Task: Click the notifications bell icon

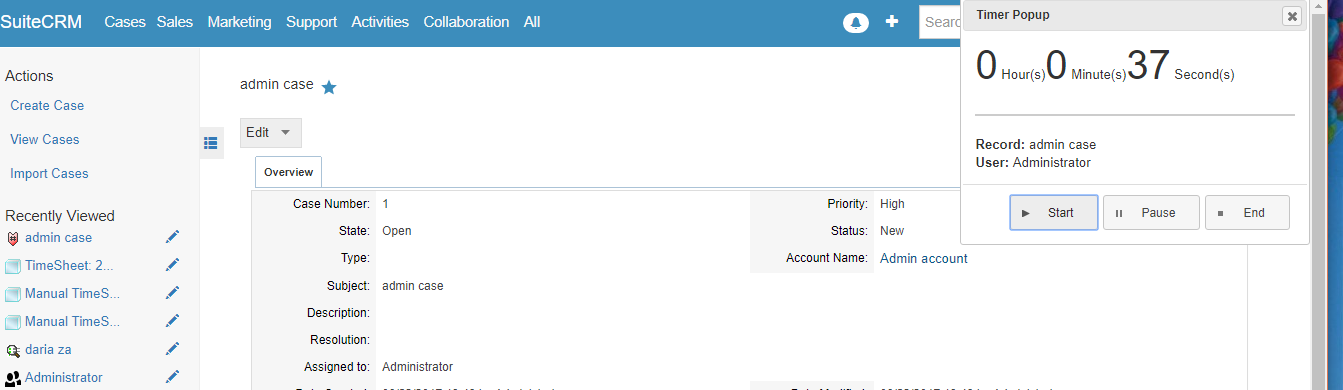Action: click(x=856, y=22)
